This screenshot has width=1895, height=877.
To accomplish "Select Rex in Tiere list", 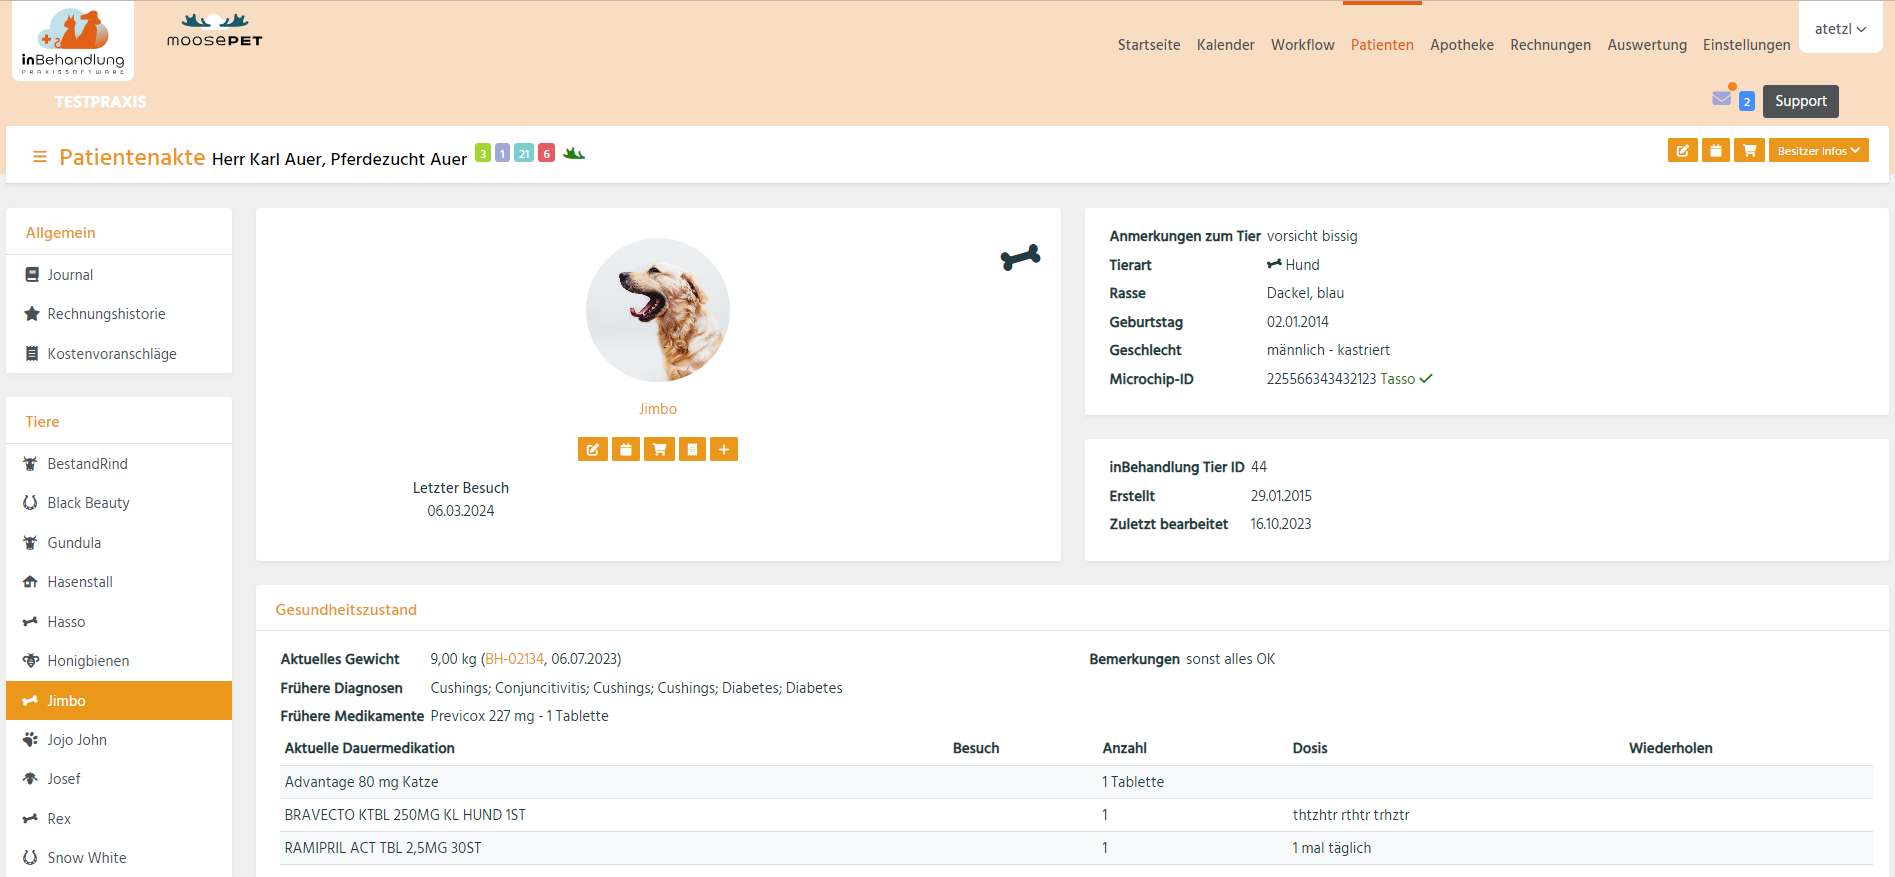I will point(119,819).
